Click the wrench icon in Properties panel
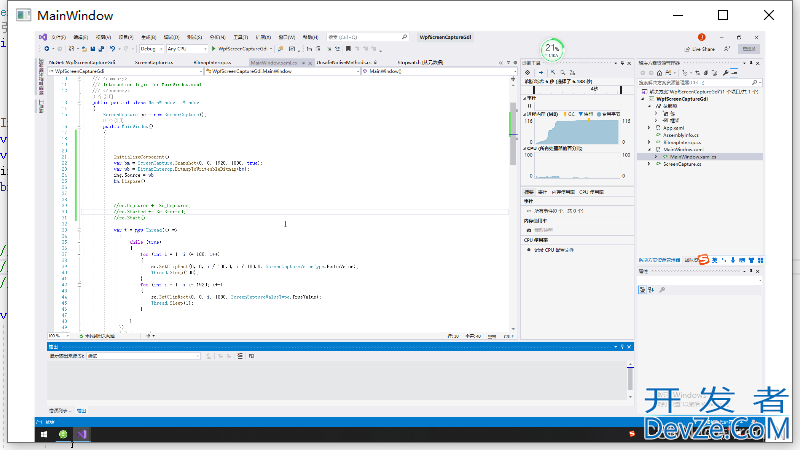The image size is (800, 450). 662,290
